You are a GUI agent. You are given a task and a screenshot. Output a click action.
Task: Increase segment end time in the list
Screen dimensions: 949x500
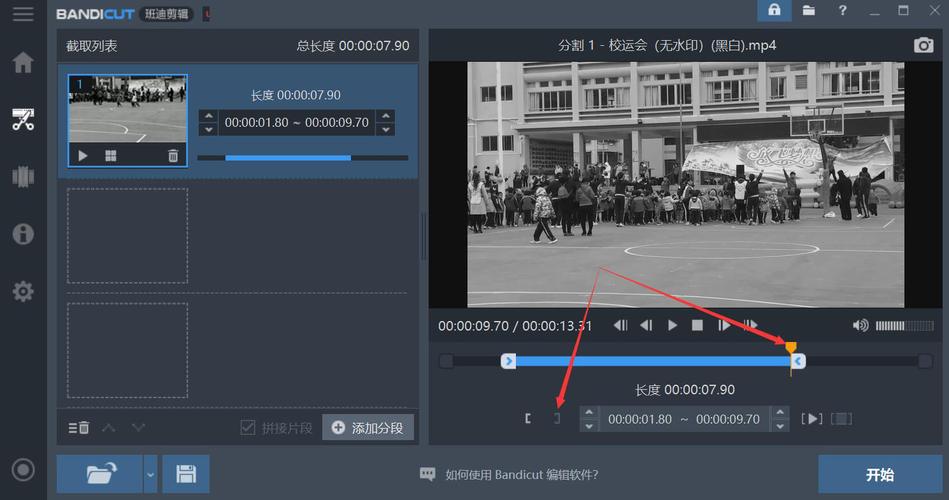(x=386, y=115)
